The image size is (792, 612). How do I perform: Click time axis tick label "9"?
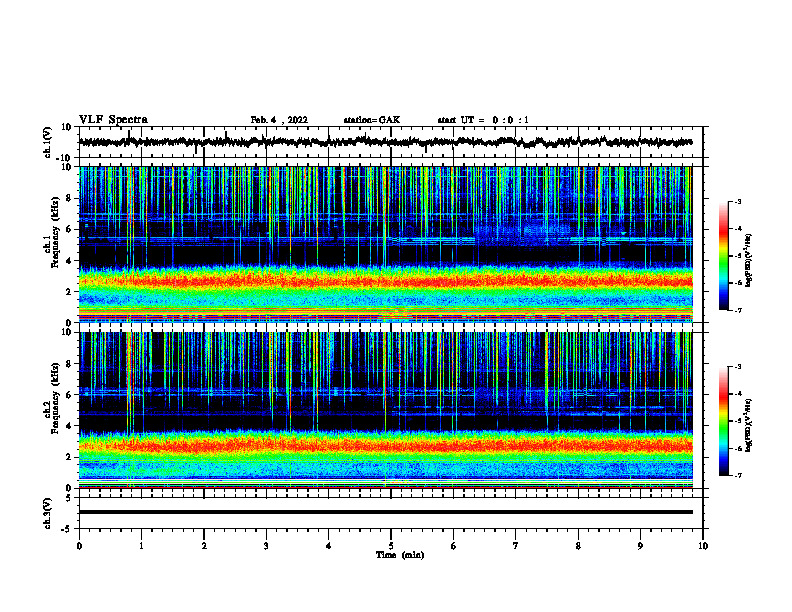640,546
